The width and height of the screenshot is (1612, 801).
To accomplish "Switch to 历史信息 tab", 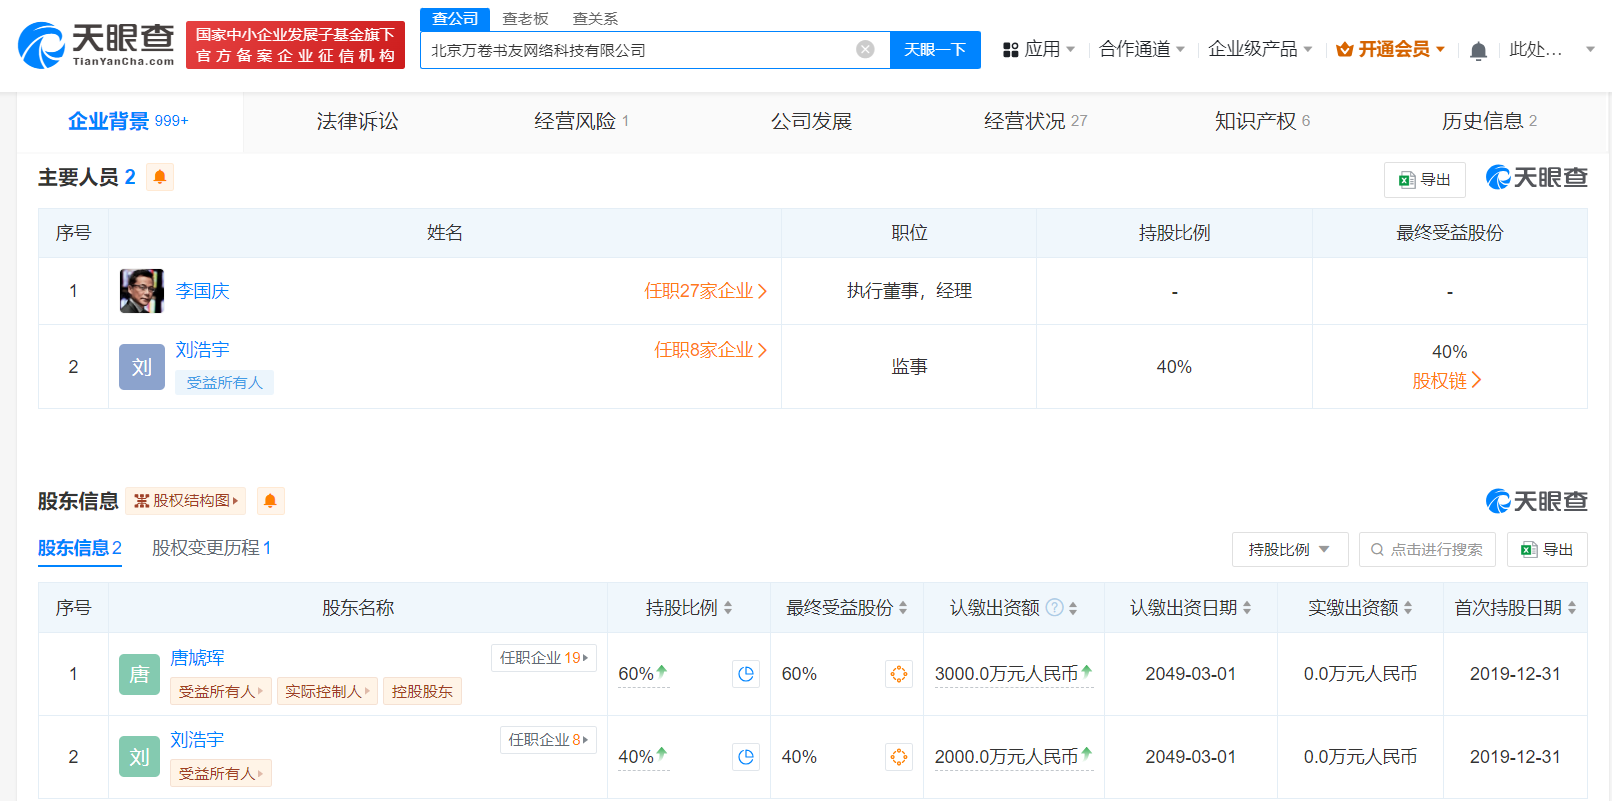I will coord(1489,121).
